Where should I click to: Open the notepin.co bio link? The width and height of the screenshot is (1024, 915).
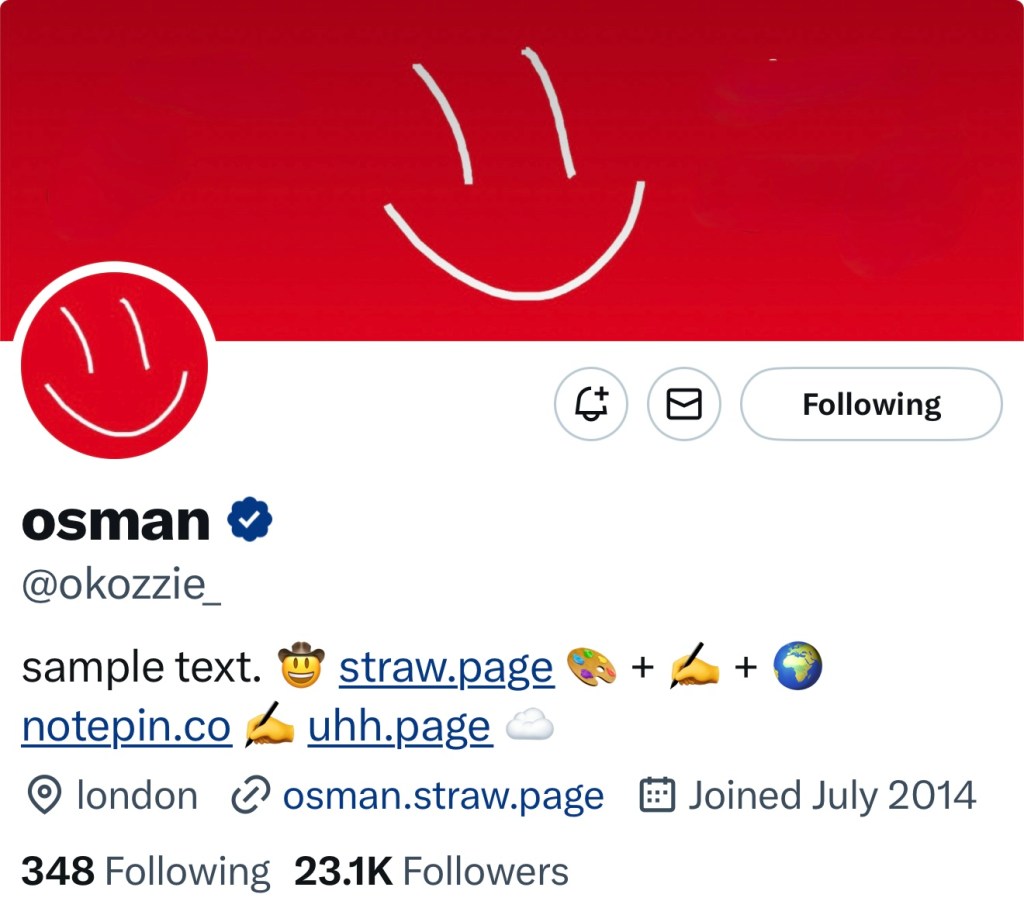(x=126, y=728)
